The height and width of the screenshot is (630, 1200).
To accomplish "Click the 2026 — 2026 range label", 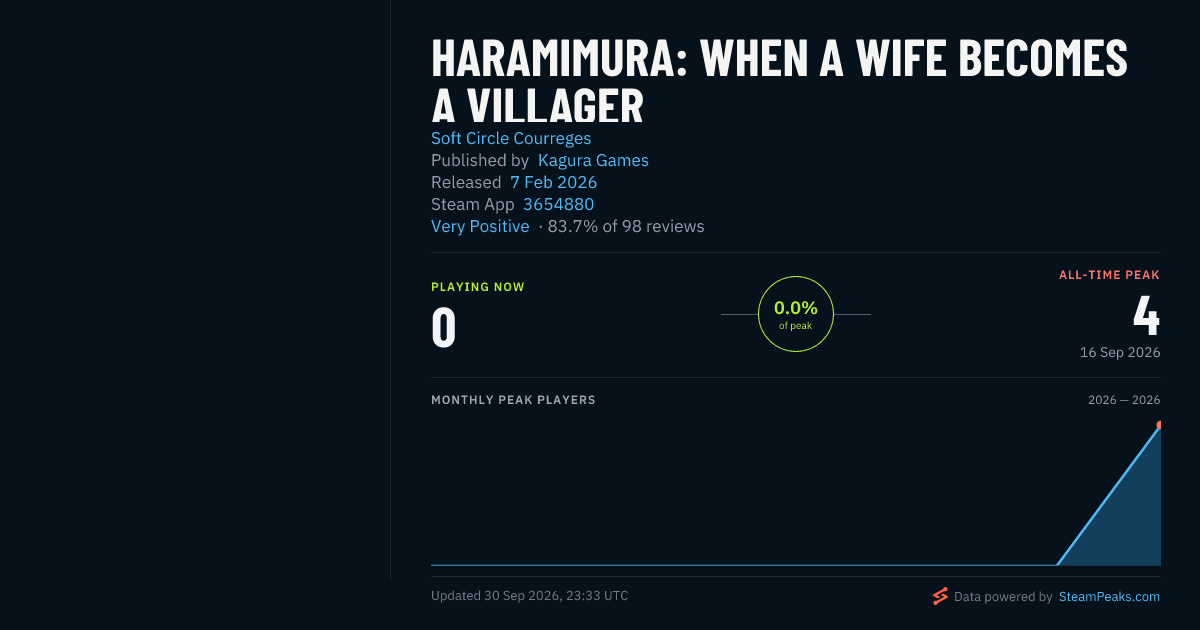I will pyautogui.click(x=1124, y=400).
